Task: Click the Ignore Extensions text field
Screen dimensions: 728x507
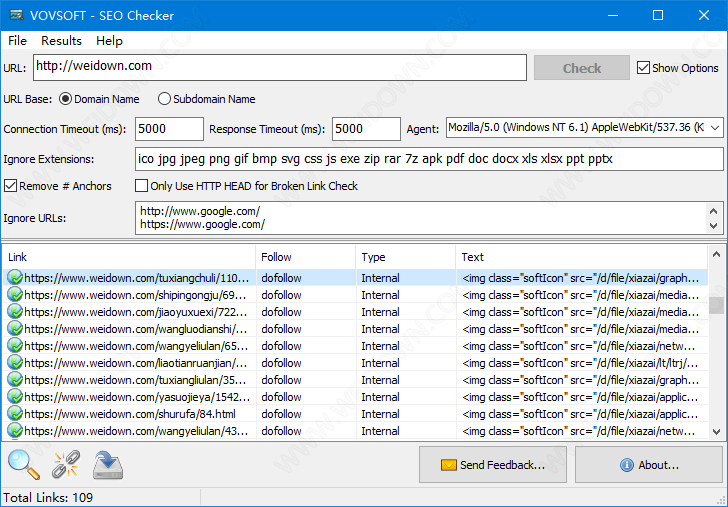Action: pyautogui.click(x=429, y=159)
